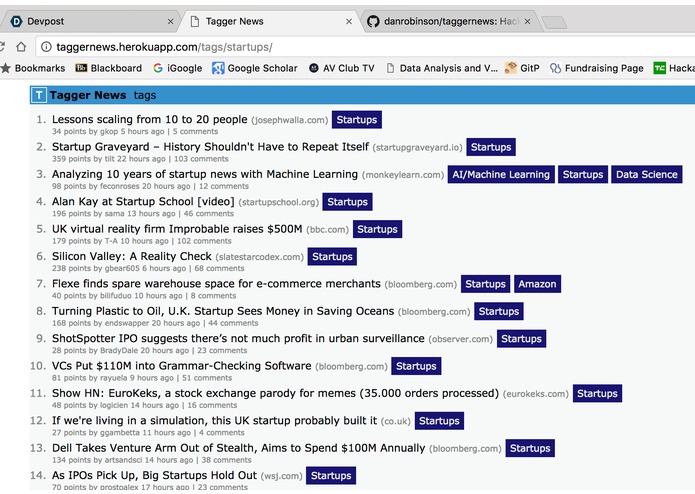Screen dimensions: 695x494
Task: Open '5 comments' on Lessons scaling story
Action: 195,132
